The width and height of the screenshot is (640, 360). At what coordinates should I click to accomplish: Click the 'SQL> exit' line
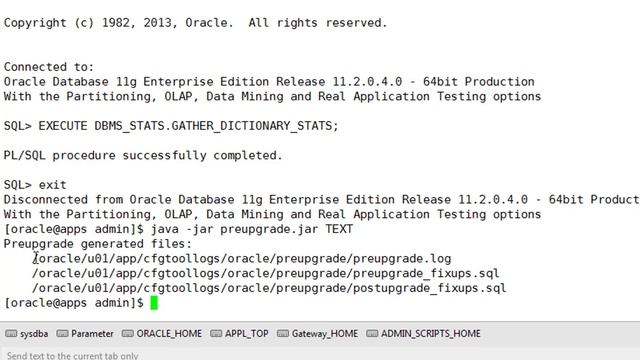[35, 185]
